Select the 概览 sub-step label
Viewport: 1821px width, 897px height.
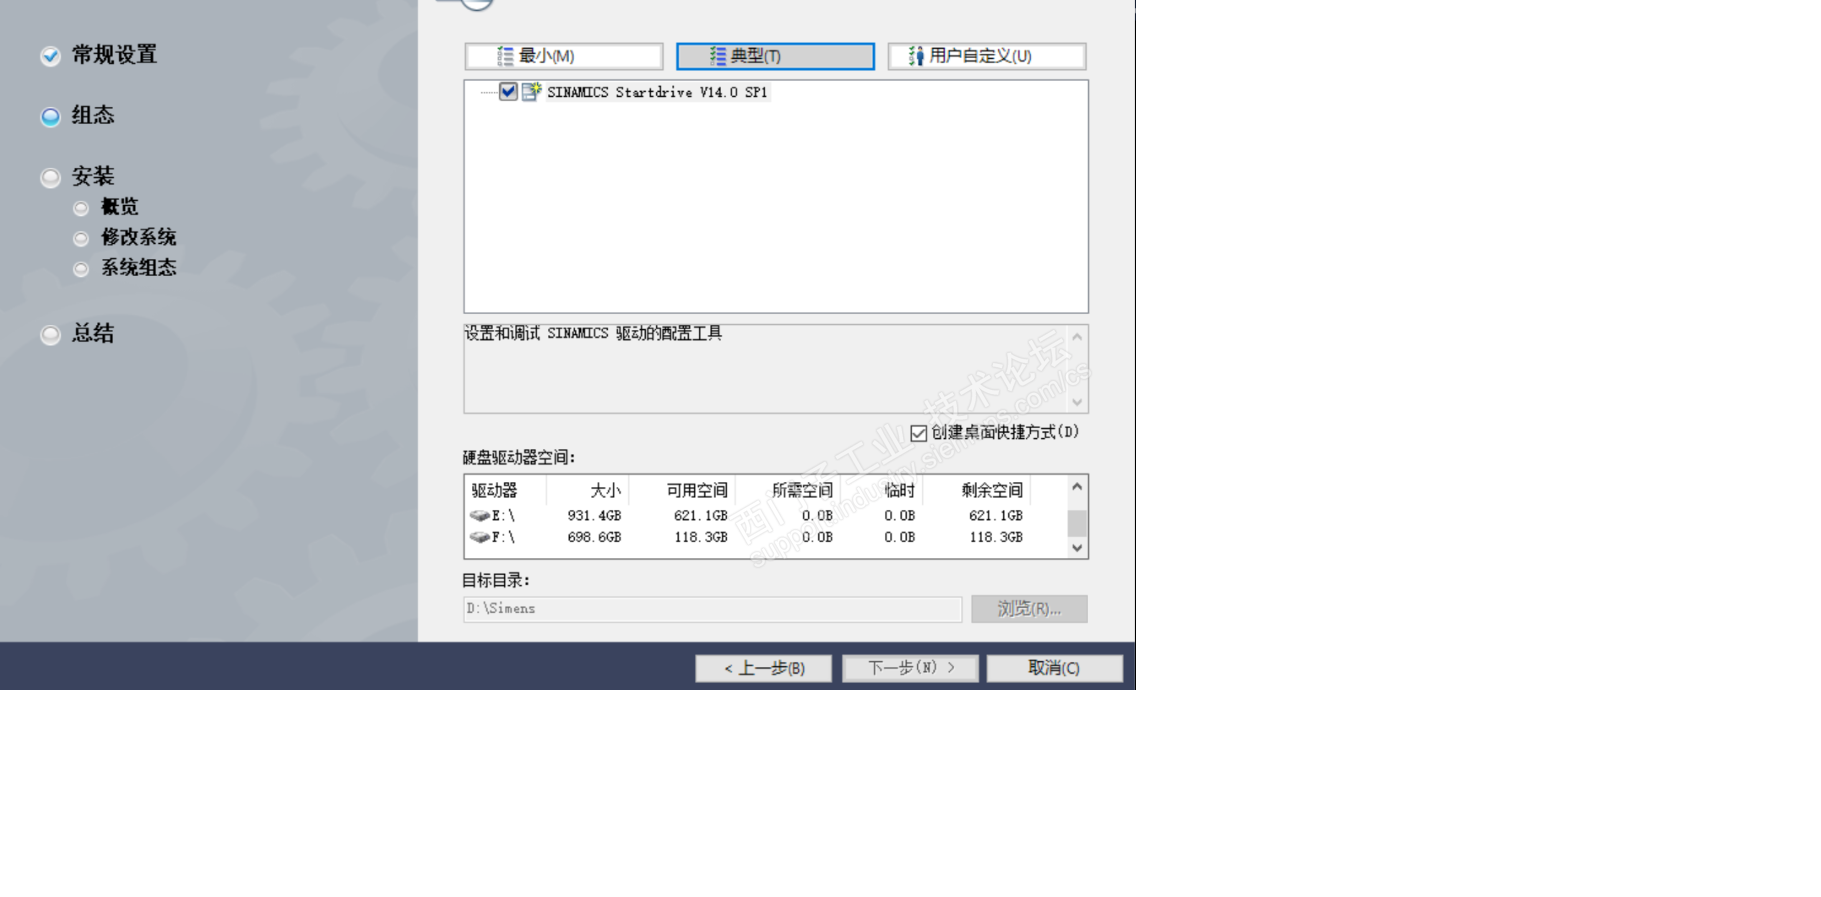(119, 207)
